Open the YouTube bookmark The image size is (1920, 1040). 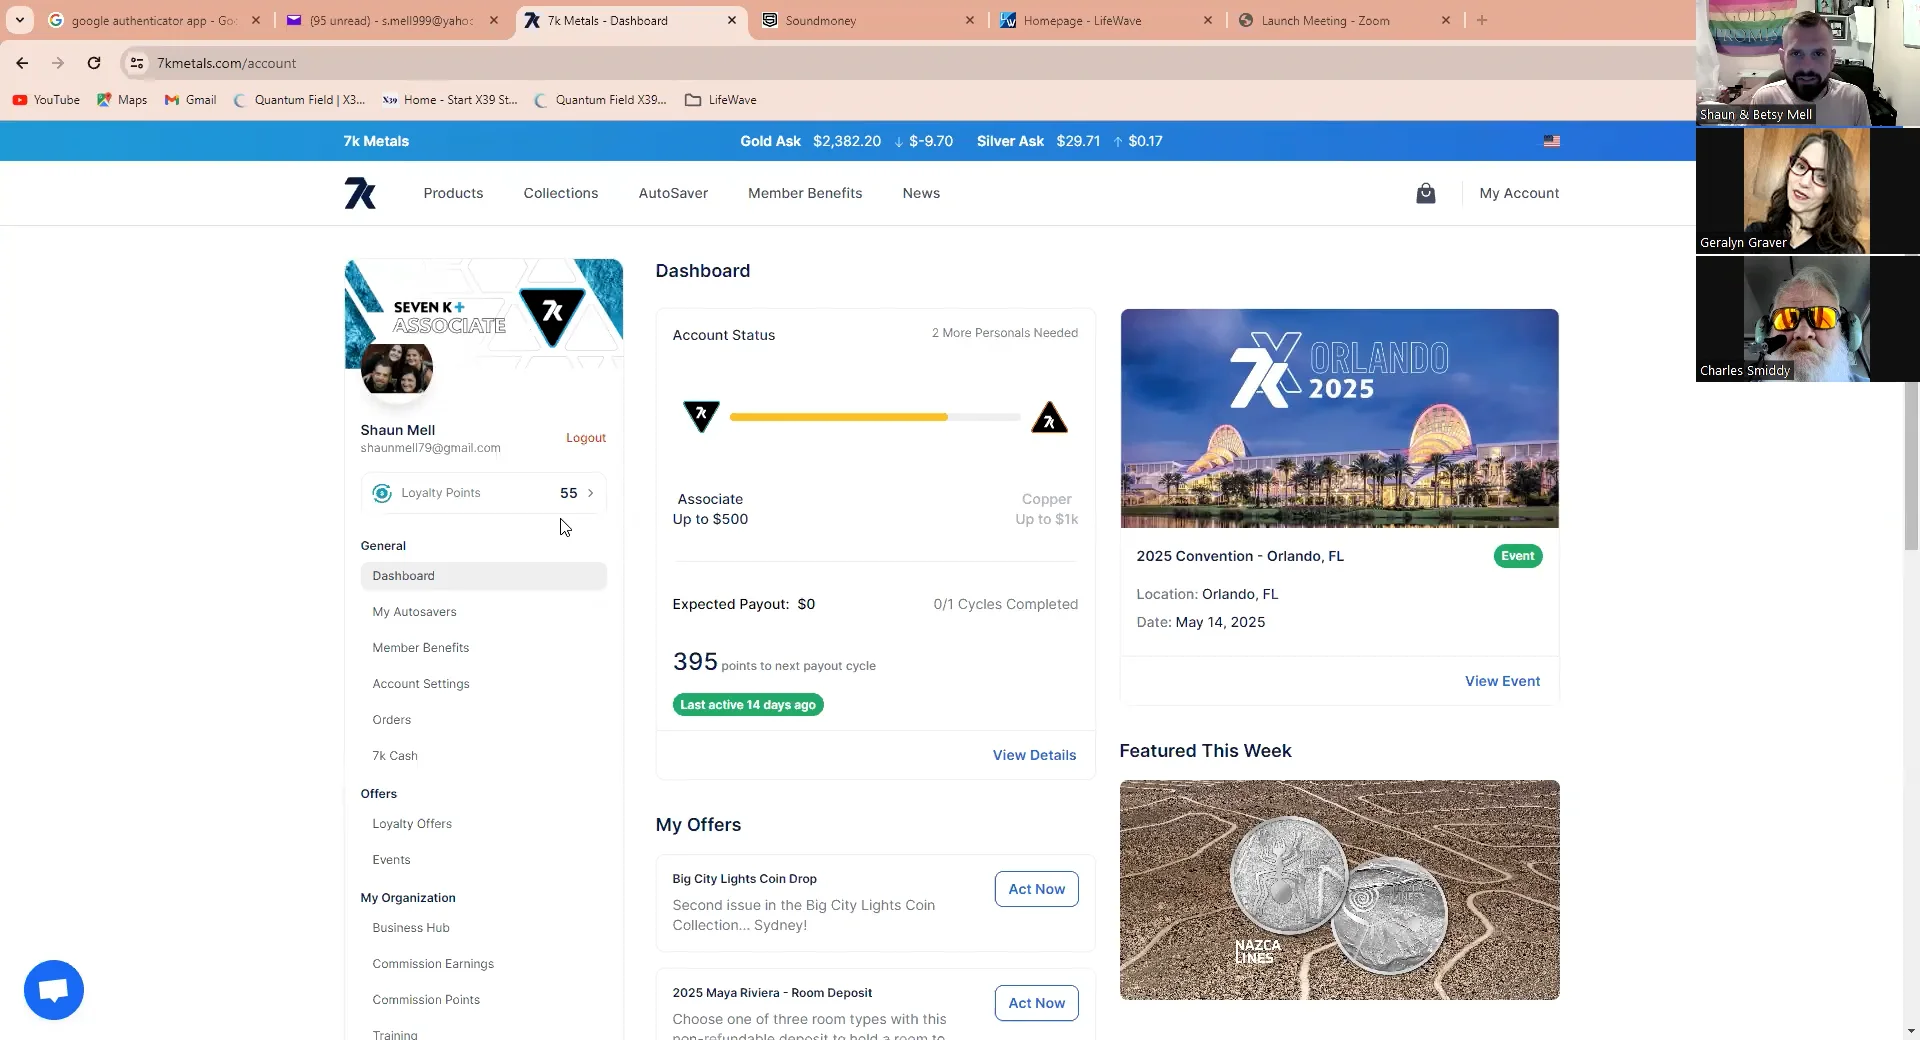[x=45, y=100]
